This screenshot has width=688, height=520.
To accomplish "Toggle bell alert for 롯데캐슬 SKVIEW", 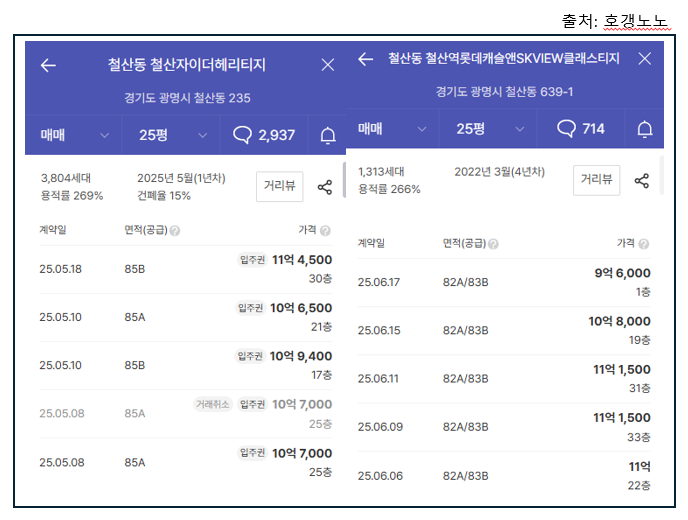I will pyautogui.click(x=645, y=129).
